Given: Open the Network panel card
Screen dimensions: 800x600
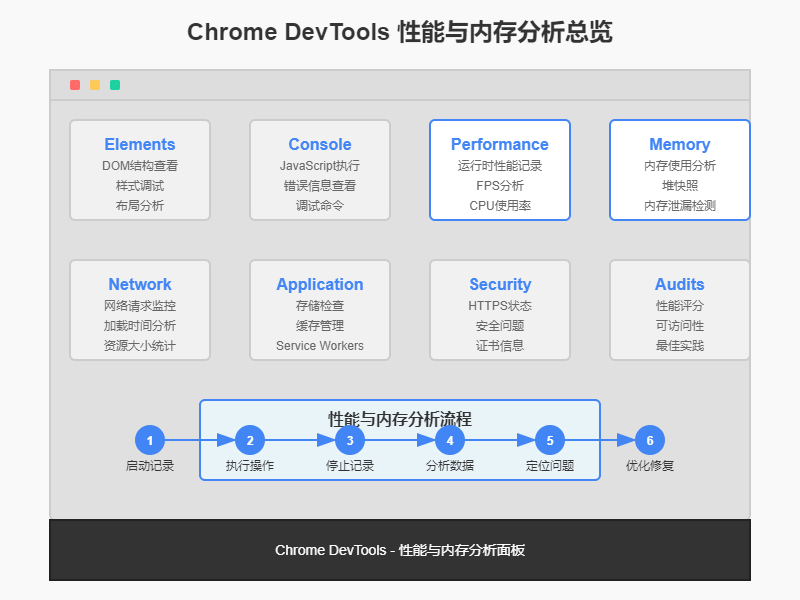Looking at the screenshot, I should pyautogui.click(x=139, y=310).
